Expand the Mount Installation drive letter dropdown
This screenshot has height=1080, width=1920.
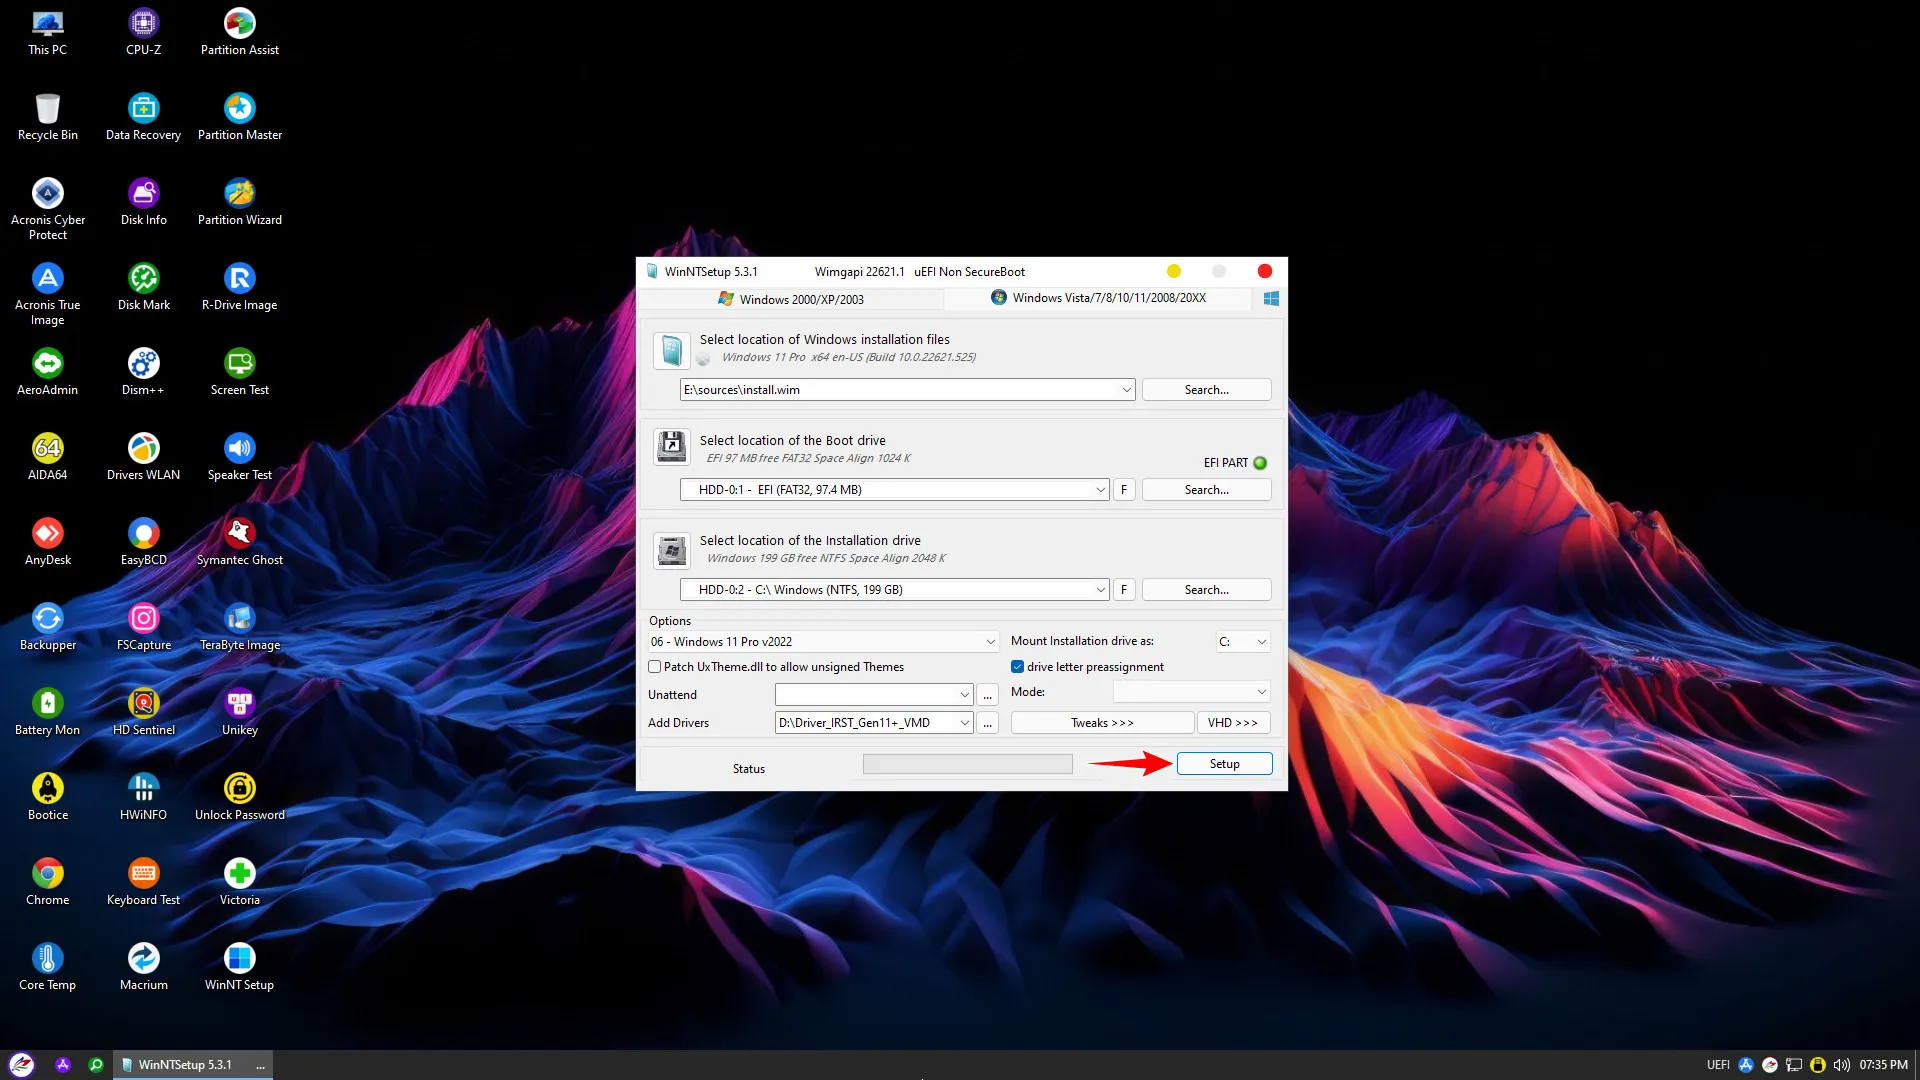point(1261,642)
